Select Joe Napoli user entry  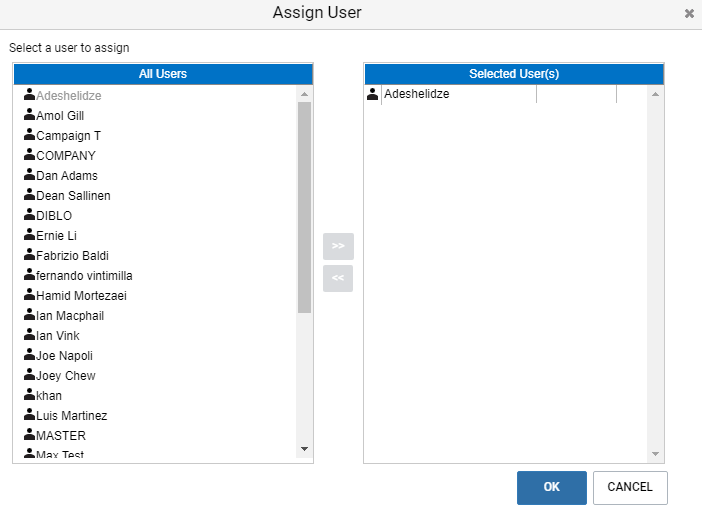[x=64, y=356]
